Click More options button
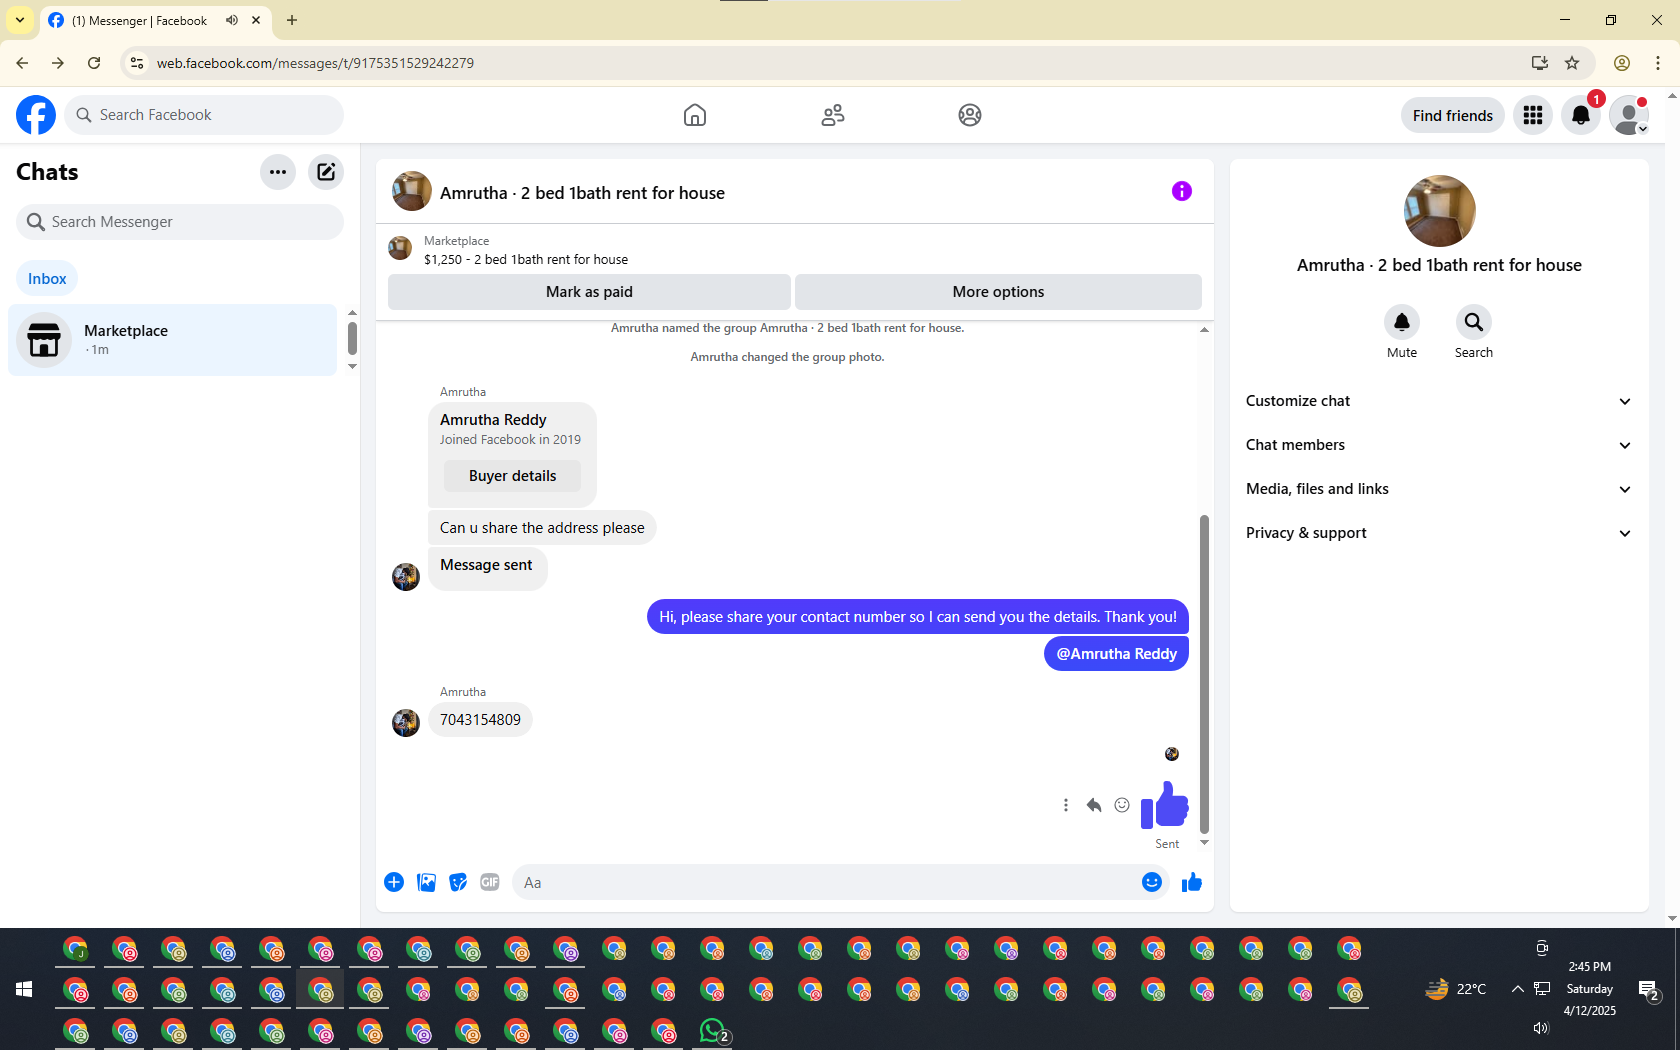Viewport: 1680px width, 1050px height. coord(998,292)
